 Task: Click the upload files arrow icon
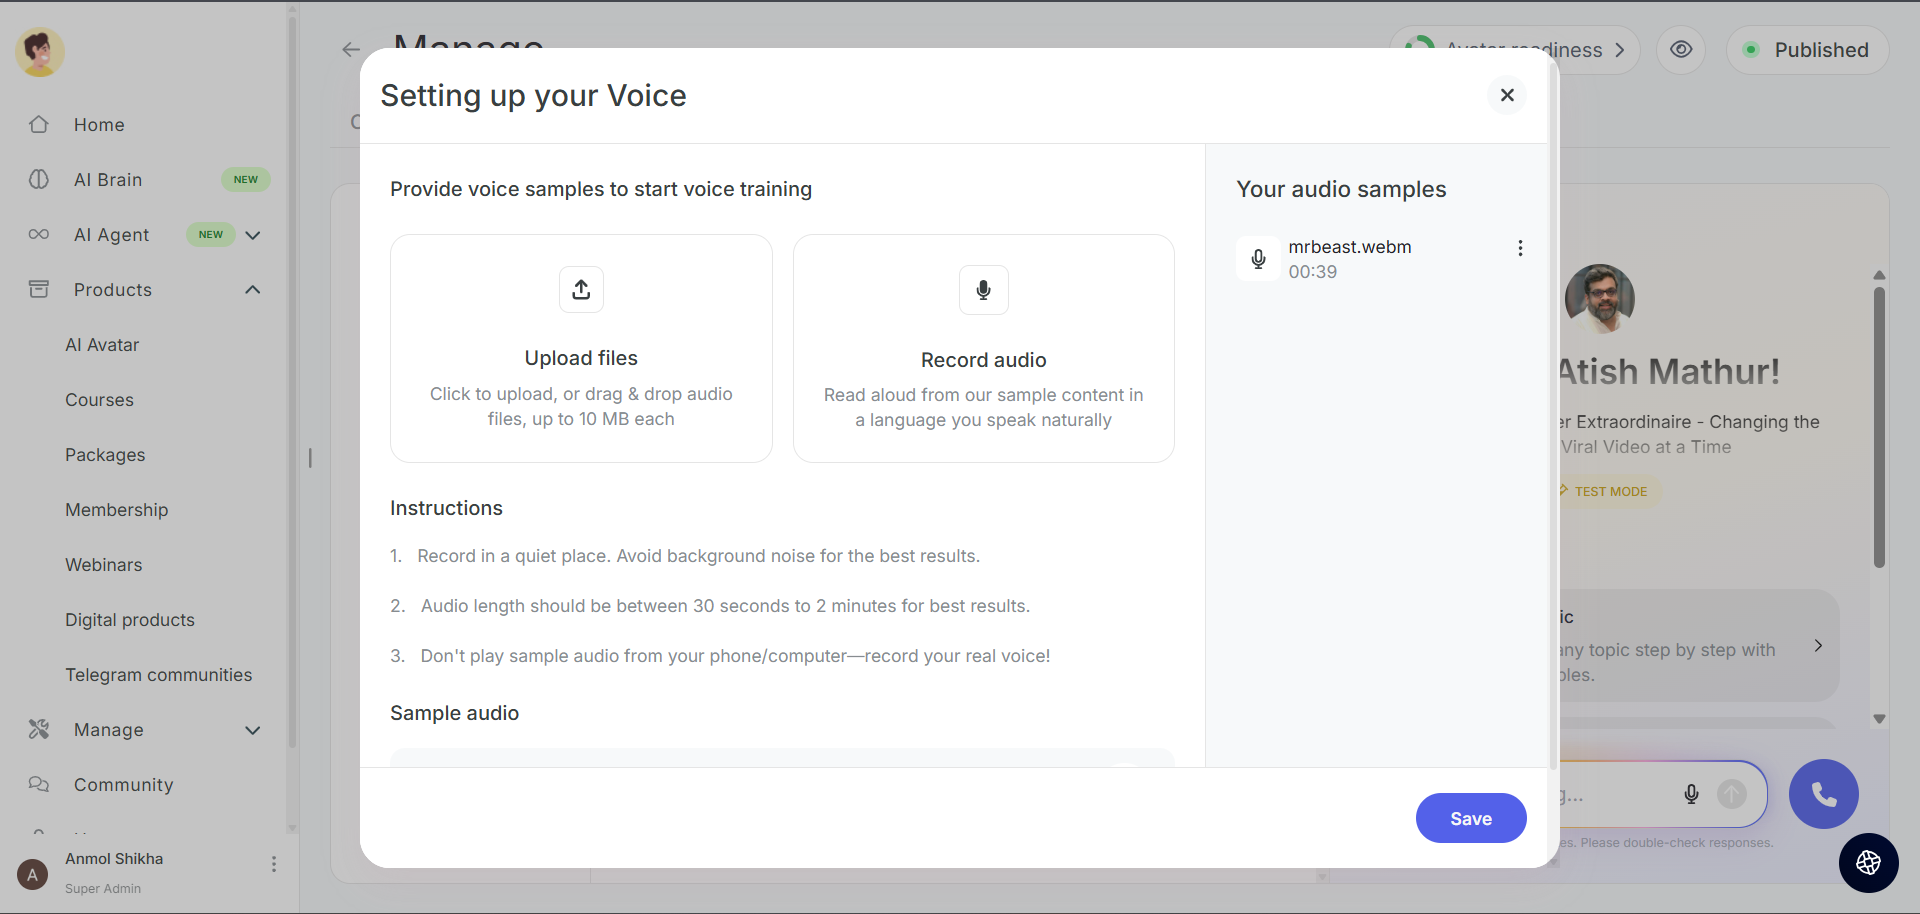tap(581, 290)
